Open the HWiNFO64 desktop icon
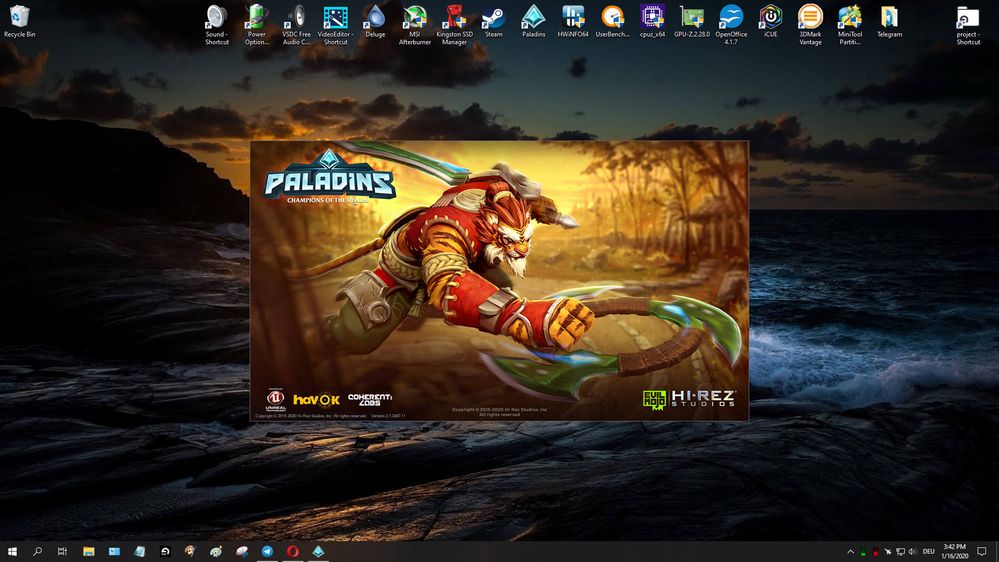999x562 pixels. pos(573,20)
